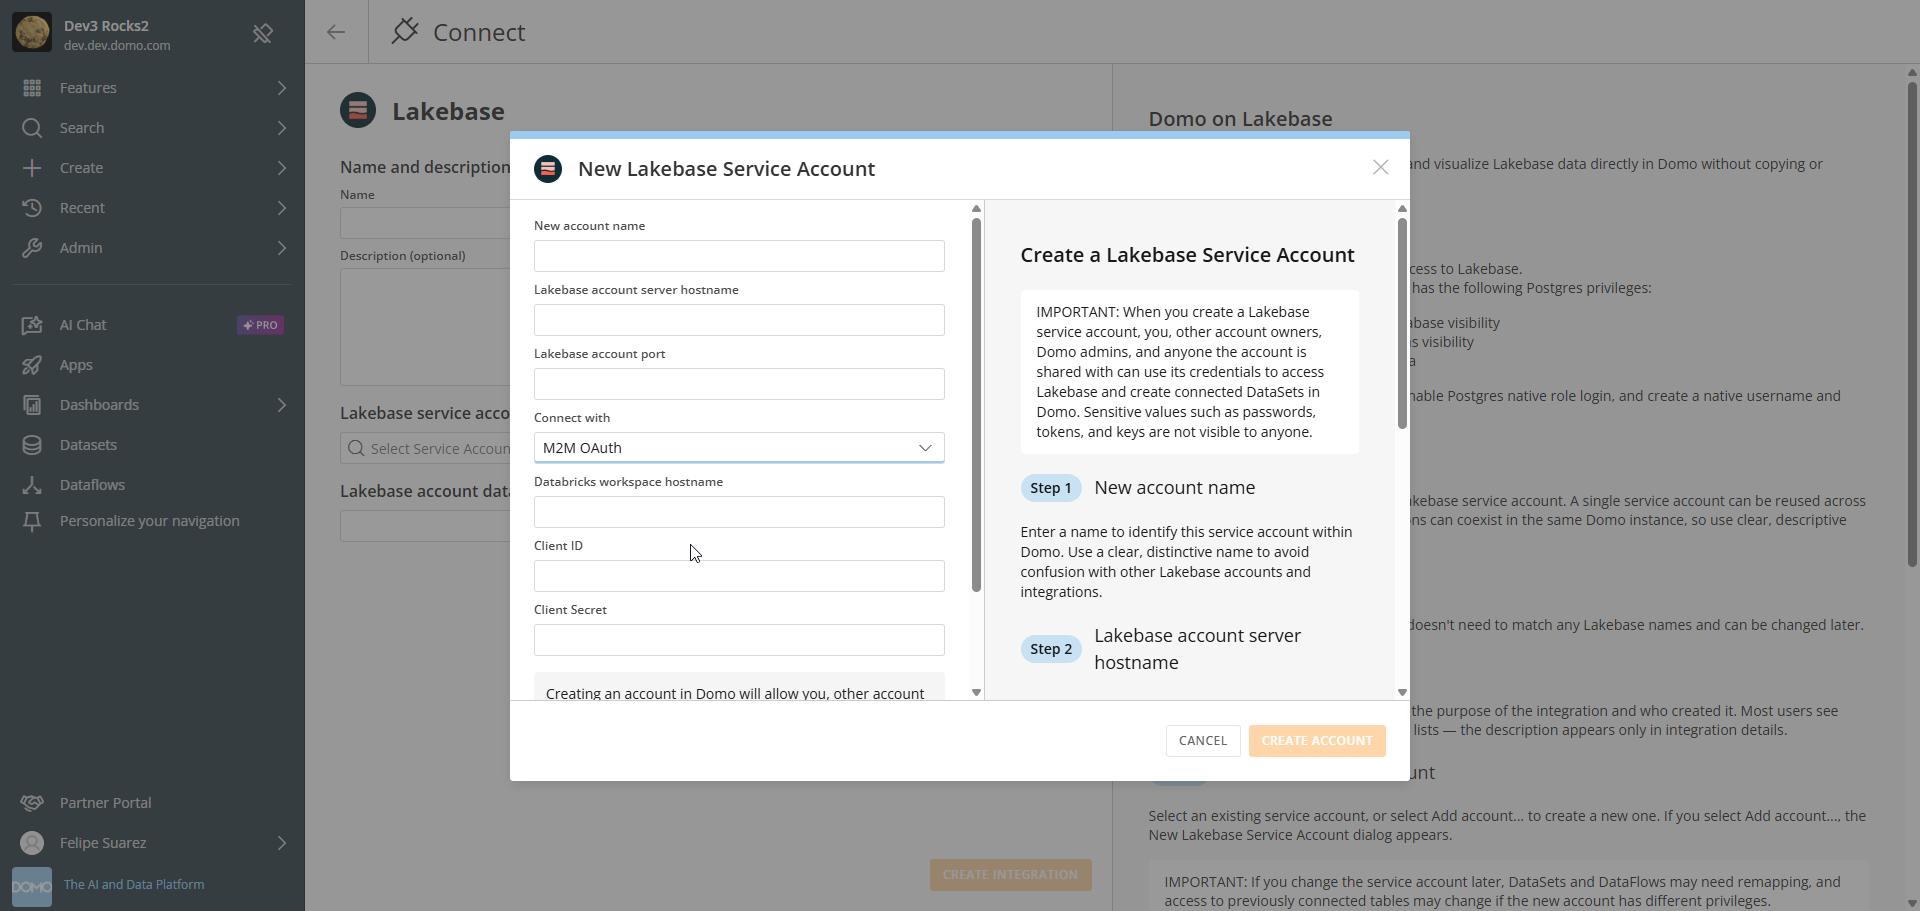Click the form pane scroll-down arrow
1920x911 pixels.
[x=977, y=692]
